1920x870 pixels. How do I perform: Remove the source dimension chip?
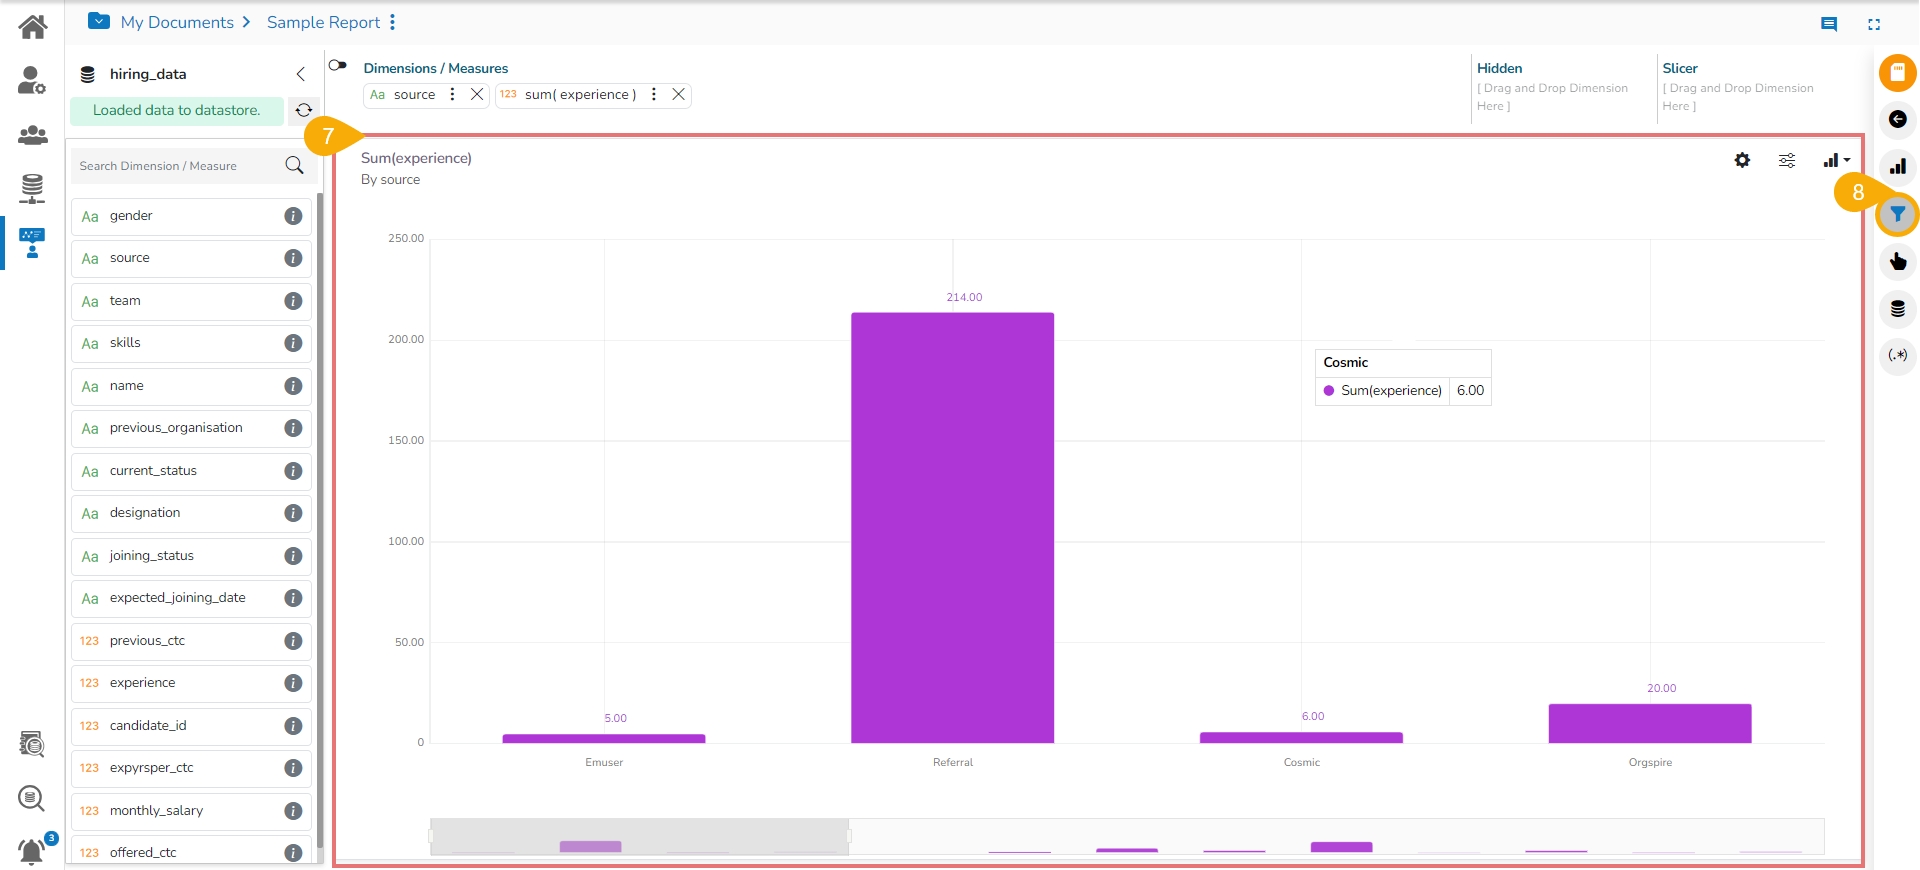(477, 94)
